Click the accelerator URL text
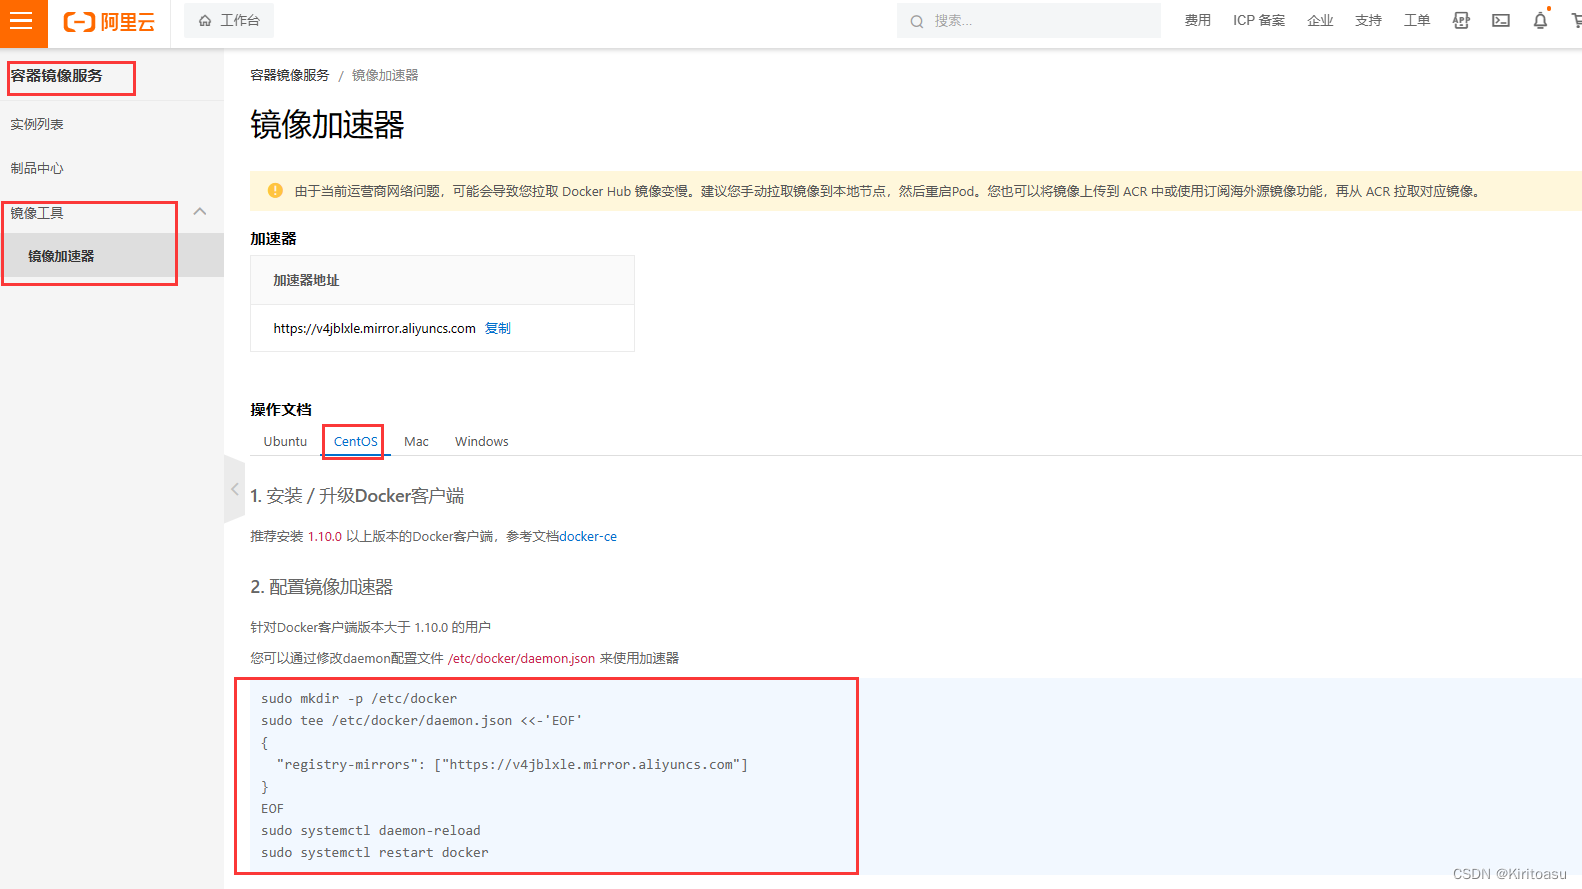This screenshot has height=889, width=1582. click(x=374, y=328)
